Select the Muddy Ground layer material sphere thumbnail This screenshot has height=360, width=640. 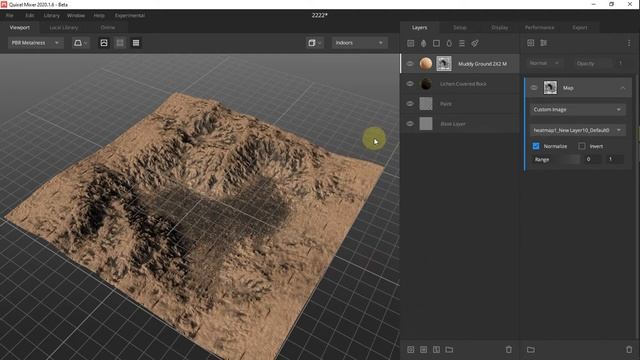426,64
